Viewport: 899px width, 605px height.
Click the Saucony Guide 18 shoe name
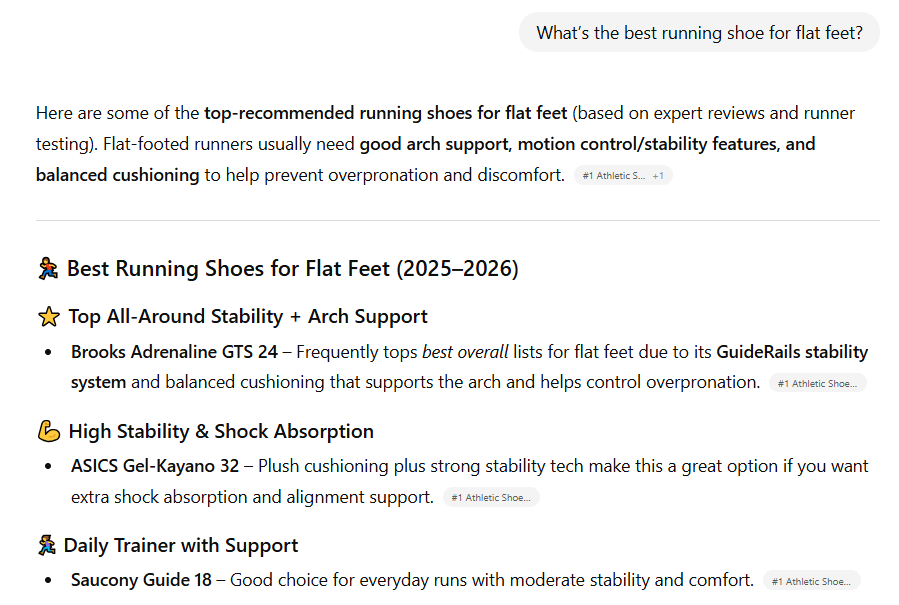point(140,579)
